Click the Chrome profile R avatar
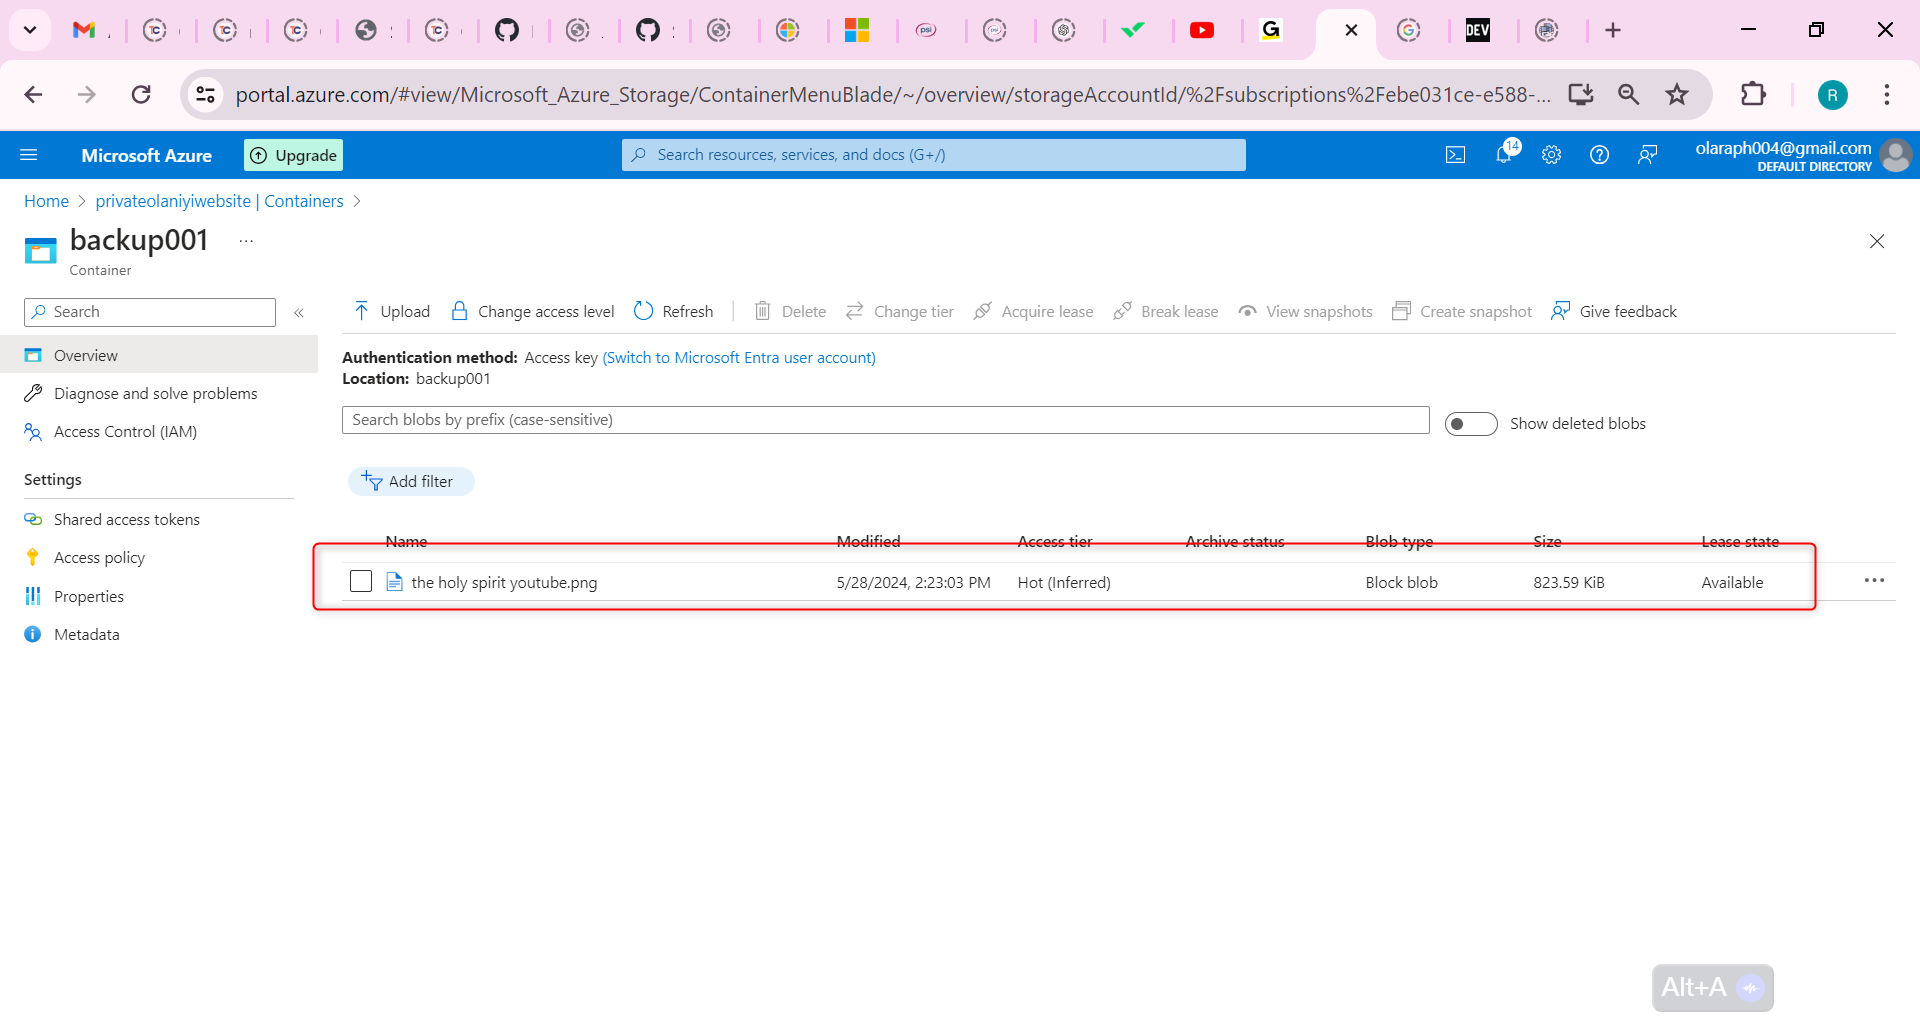This screenshot has width=1920, height=1020. tap(1832, 95)
